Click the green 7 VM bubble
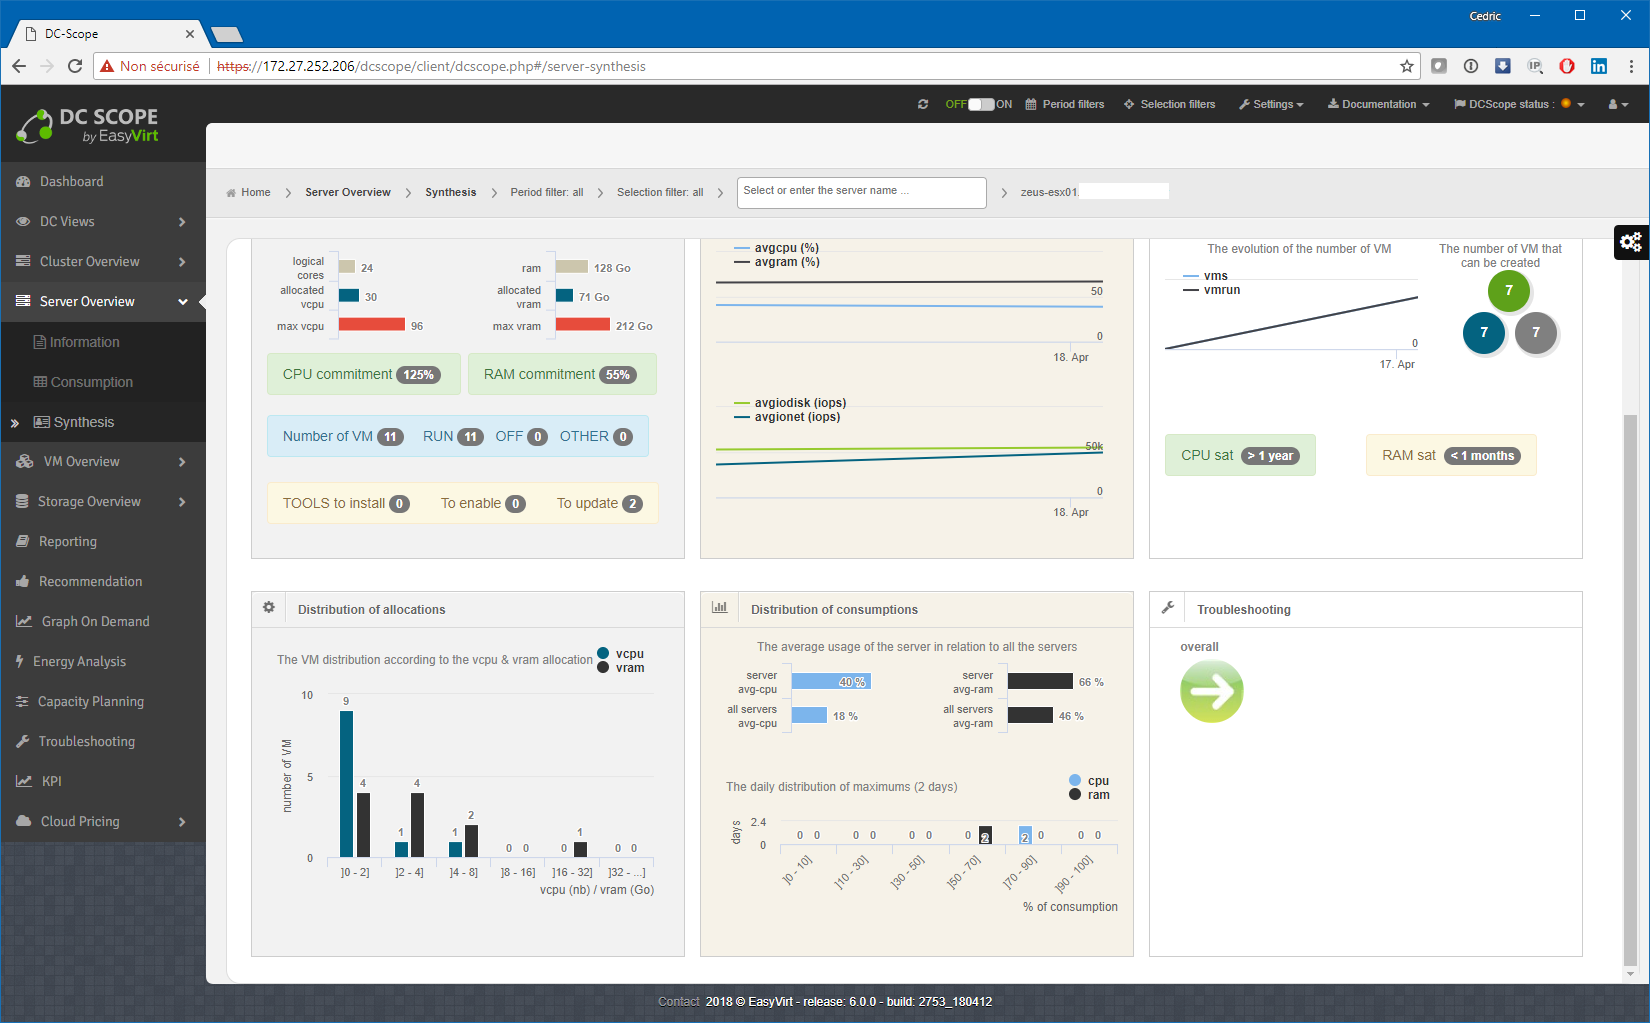 click(1508, 291)
